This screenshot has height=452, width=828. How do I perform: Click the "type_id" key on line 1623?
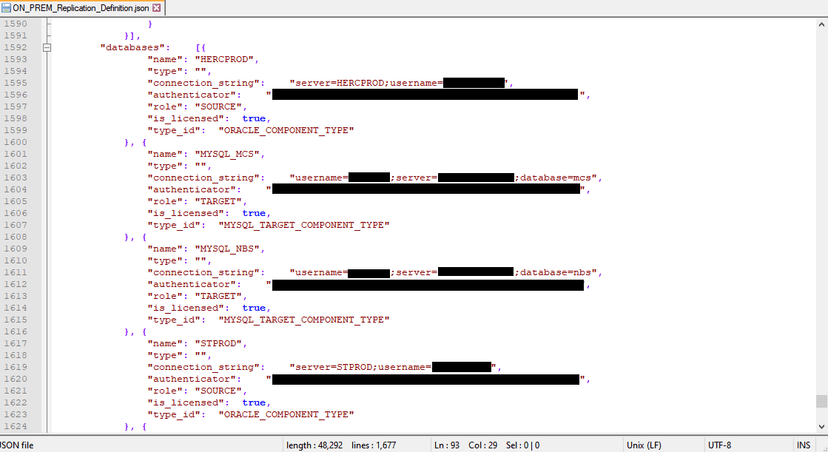tap(174, 415)
